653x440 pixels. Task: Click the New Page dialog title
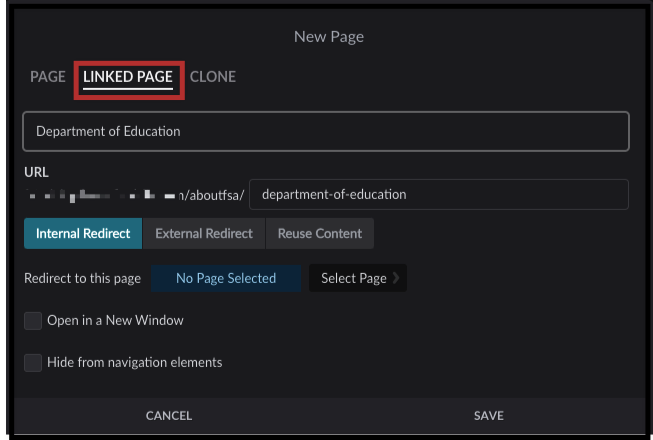(328, 37)
